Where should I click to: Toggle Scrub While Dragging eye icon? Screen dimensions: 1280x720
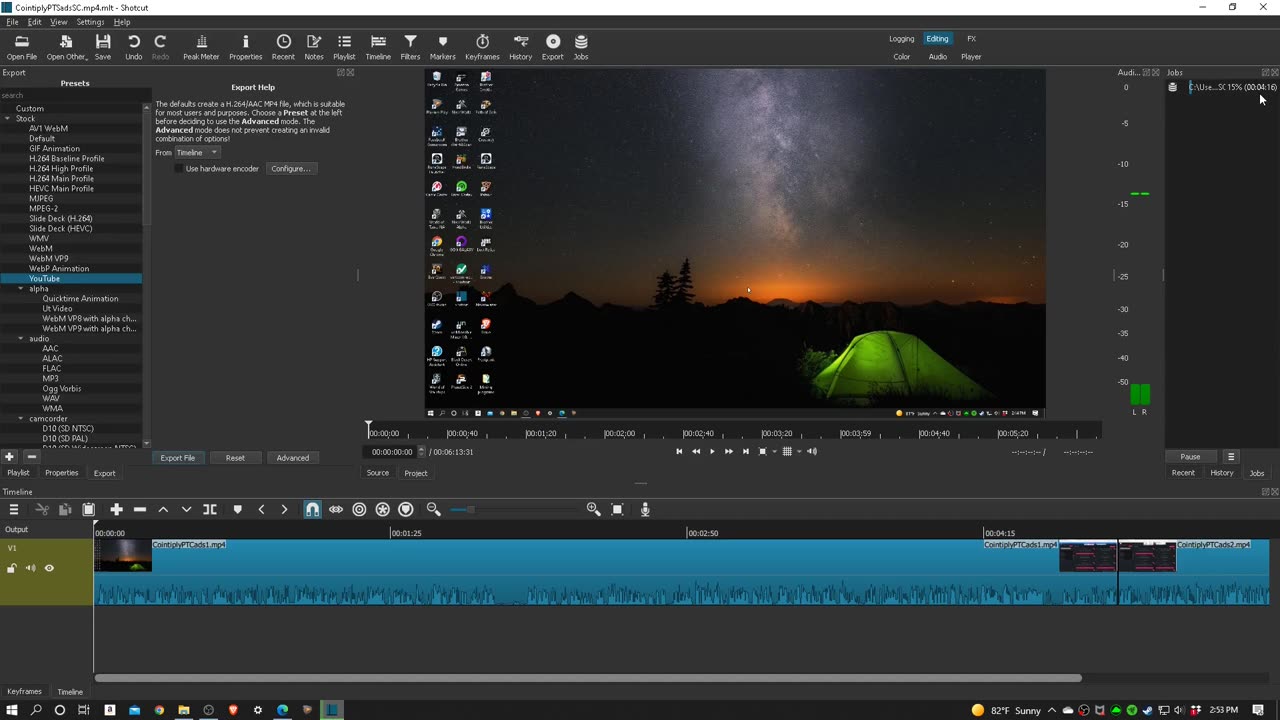click(x=336, y=510)
